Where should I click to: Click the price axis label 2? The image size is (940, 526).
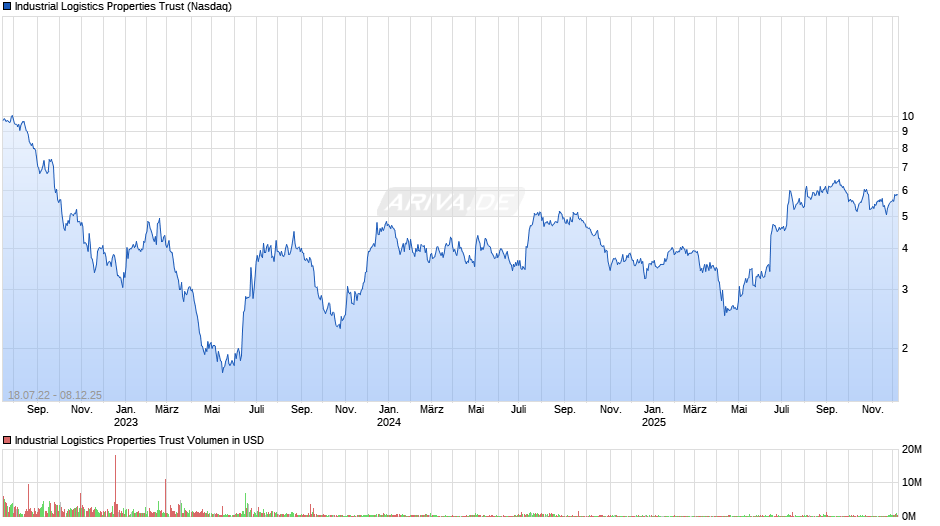point(905,348)
